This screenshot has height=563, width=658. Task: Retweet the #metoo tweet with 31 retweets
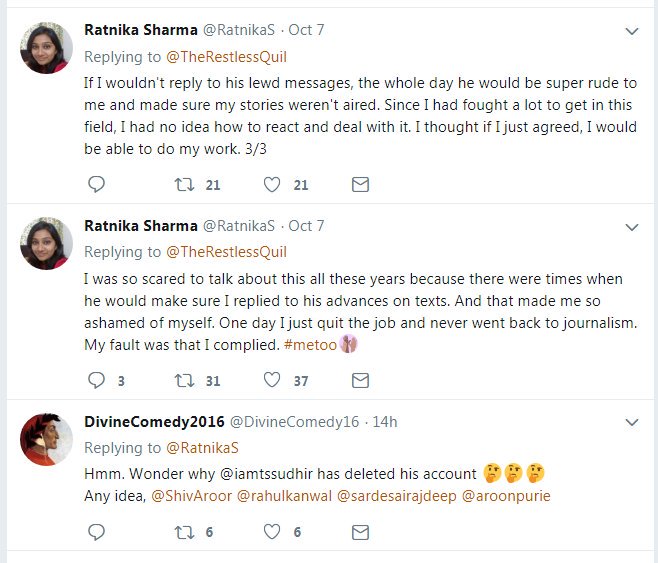(183, 380)
